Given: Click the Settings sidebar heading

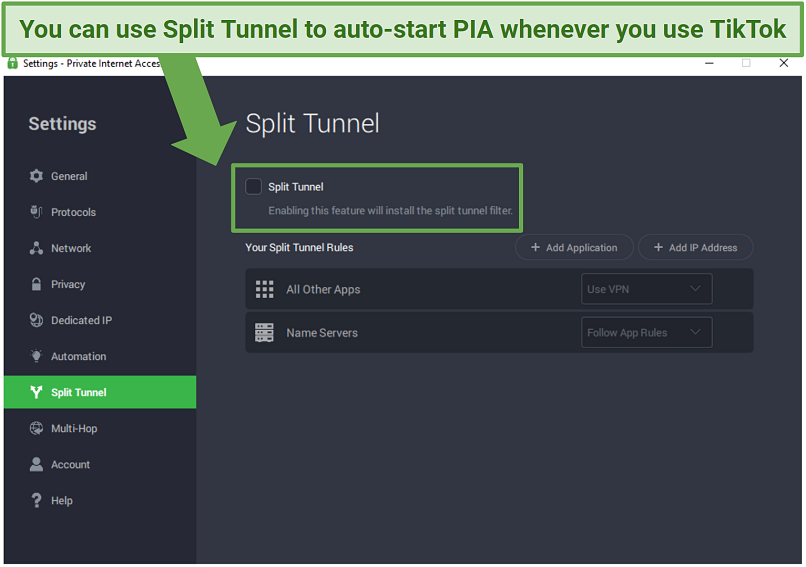Looking at the screenshot, I should click(62, 124).
